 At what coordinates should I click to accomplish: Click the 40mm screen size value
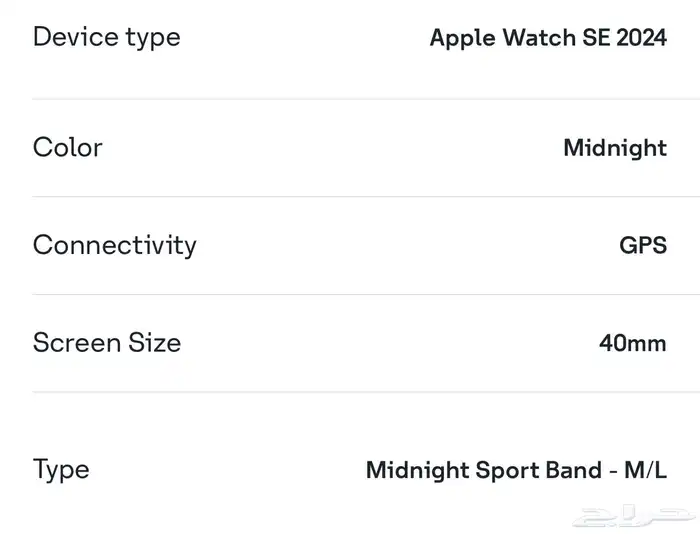pos(633,343)
